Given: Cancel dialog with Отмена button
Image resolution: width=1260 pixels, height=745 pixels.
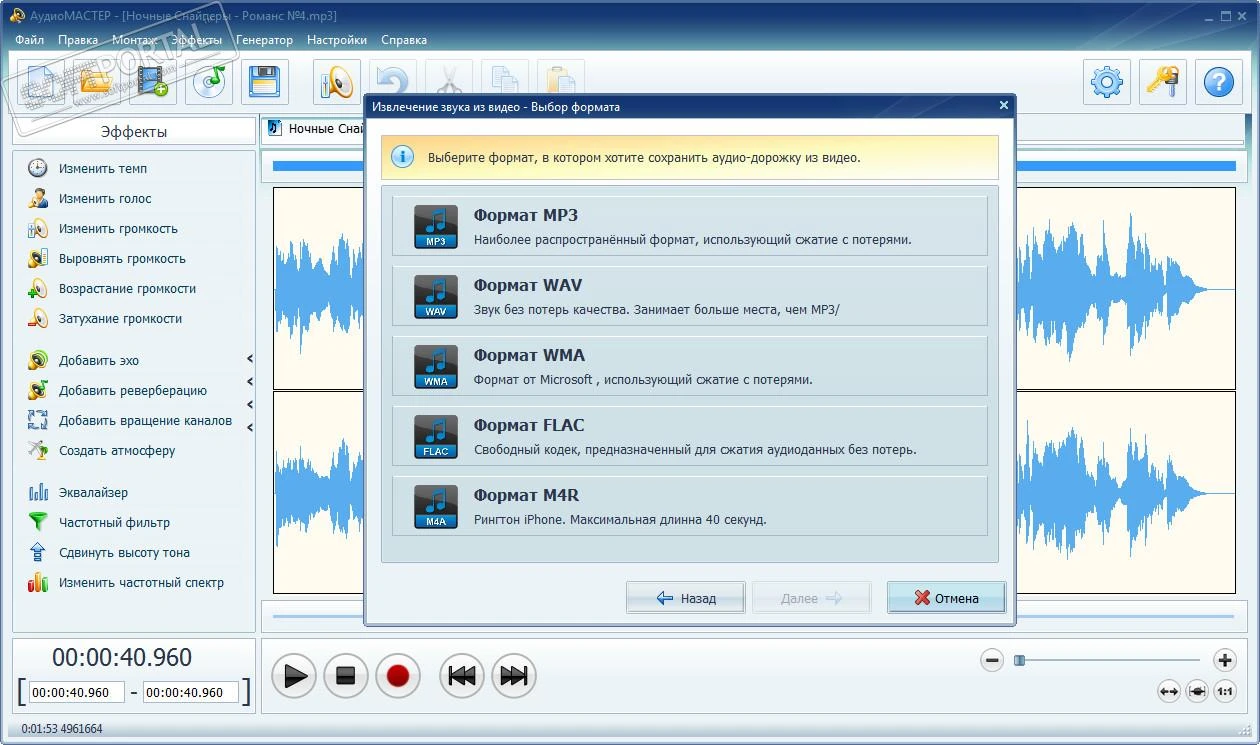Looking at the screenshot, I should tap(946, 598).
